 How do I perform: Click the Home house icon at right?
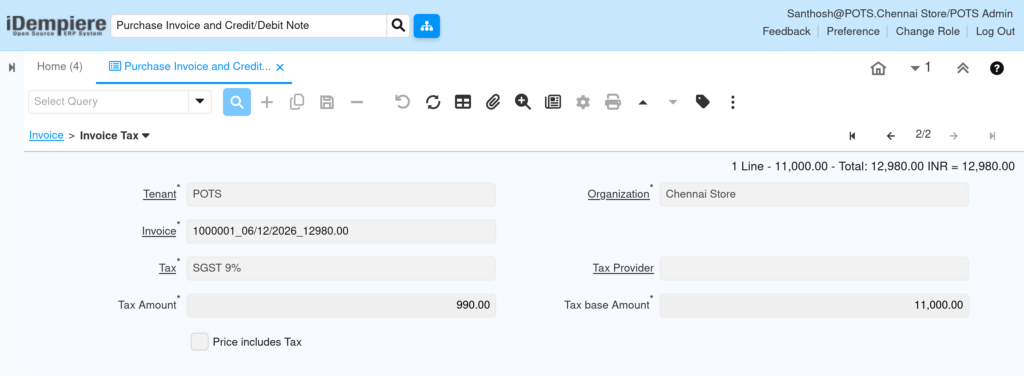point(878,68)
